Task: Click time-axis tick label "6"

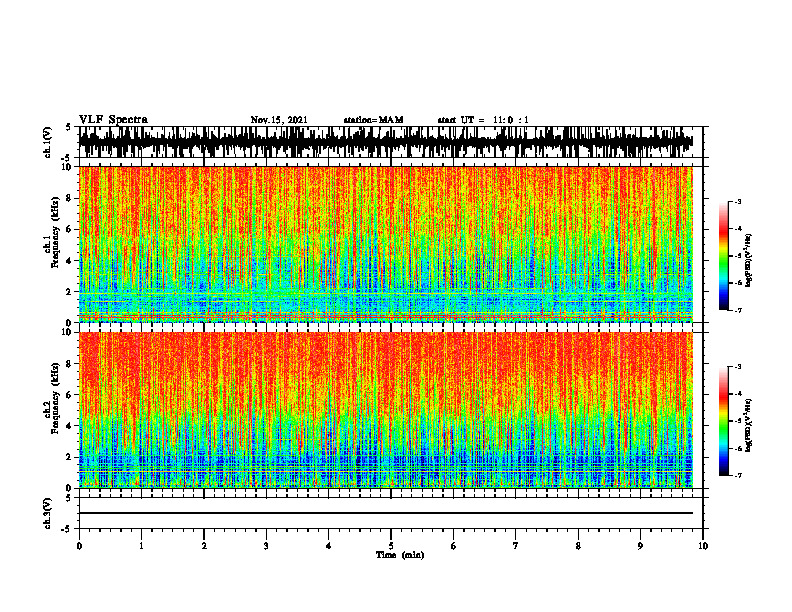Action: [454, 546]
